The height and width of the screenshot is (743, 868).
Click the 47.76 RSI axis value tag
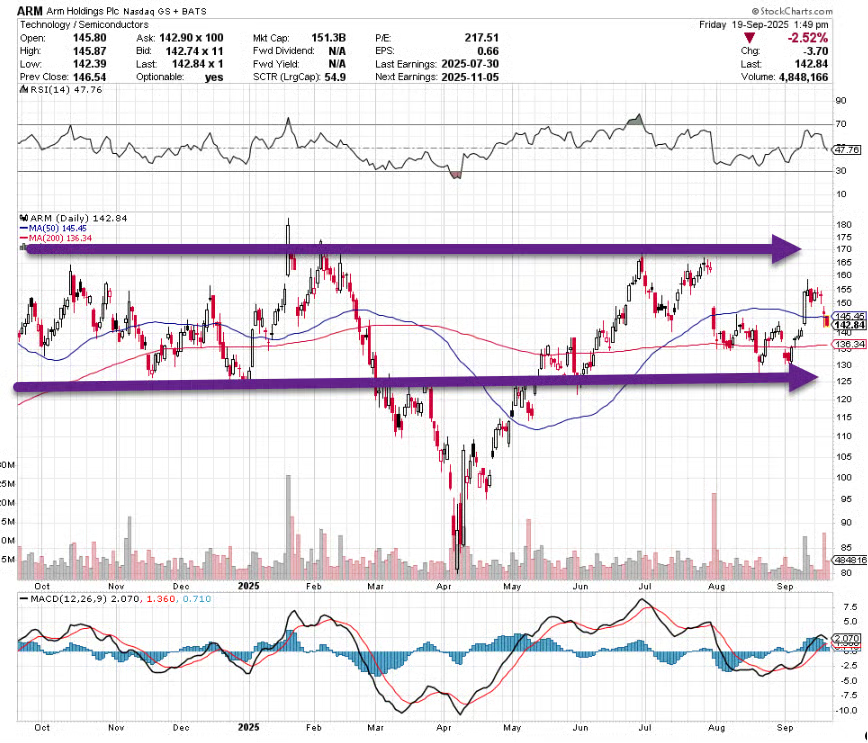(846, 150)
